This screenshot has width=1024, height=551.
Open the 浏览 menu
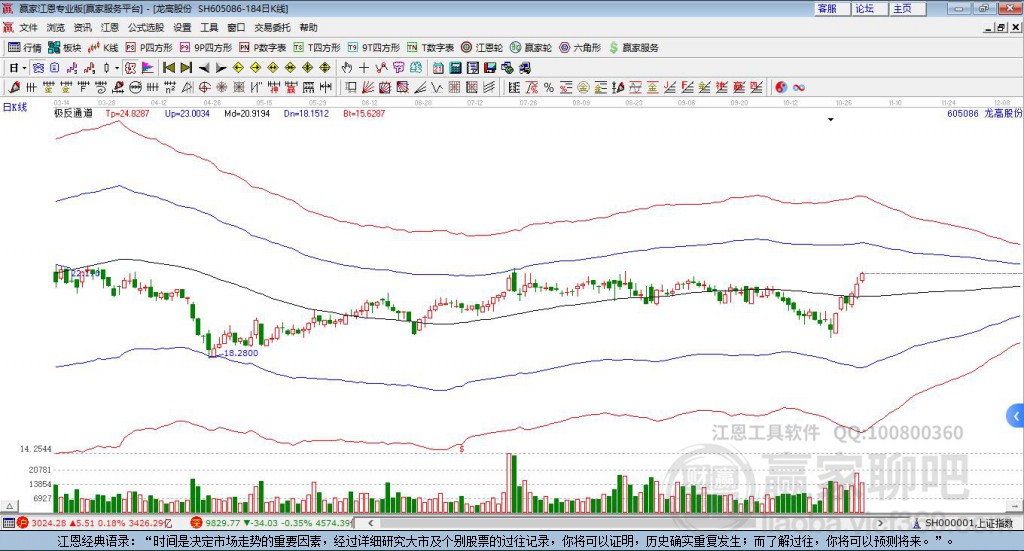[x=56, y=27]
